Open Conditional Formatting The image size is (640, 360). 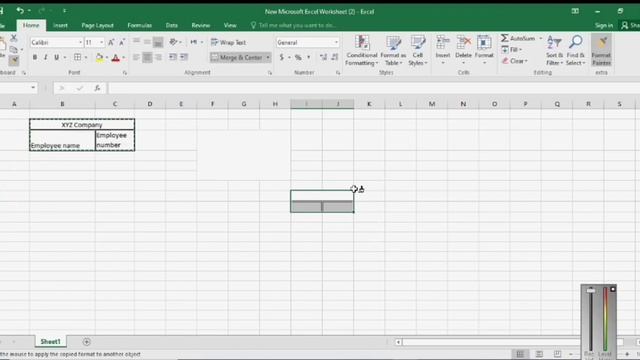pos(362,51)
